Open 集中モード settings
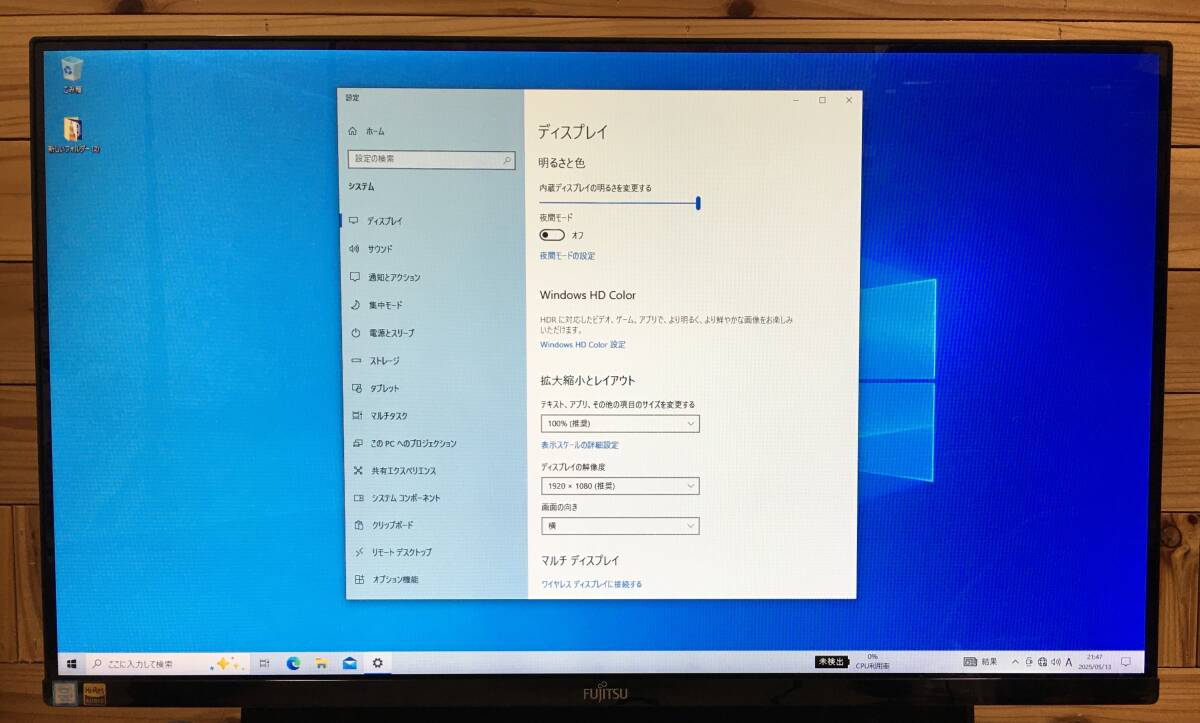The width and height of the screenshot is (1200, 723). point(387,305)
